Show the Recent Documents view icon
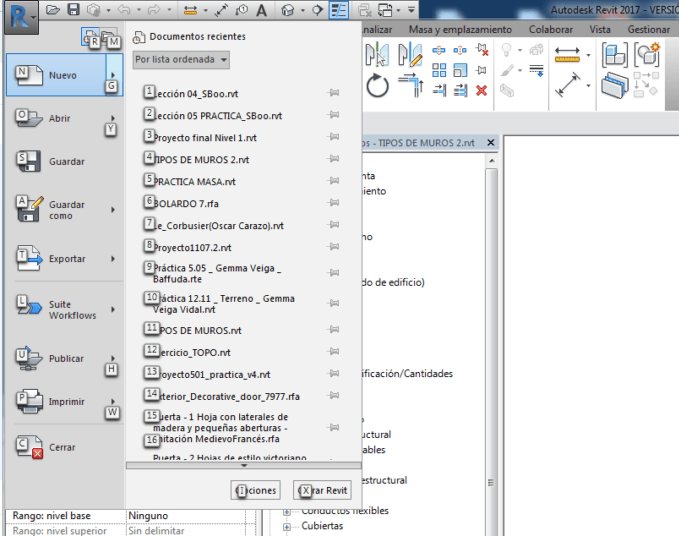 click(x=90, y=37)
